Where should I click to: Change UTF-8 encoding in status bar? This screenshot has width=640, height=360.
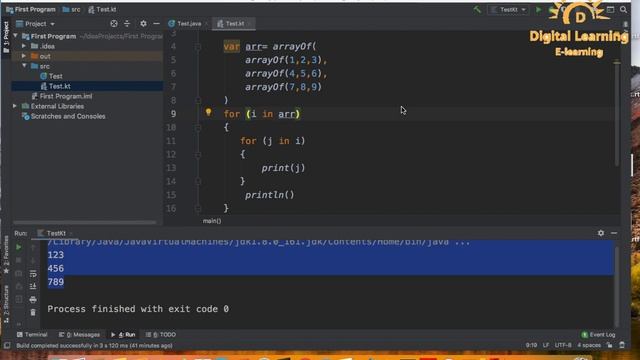coord(563,345)
